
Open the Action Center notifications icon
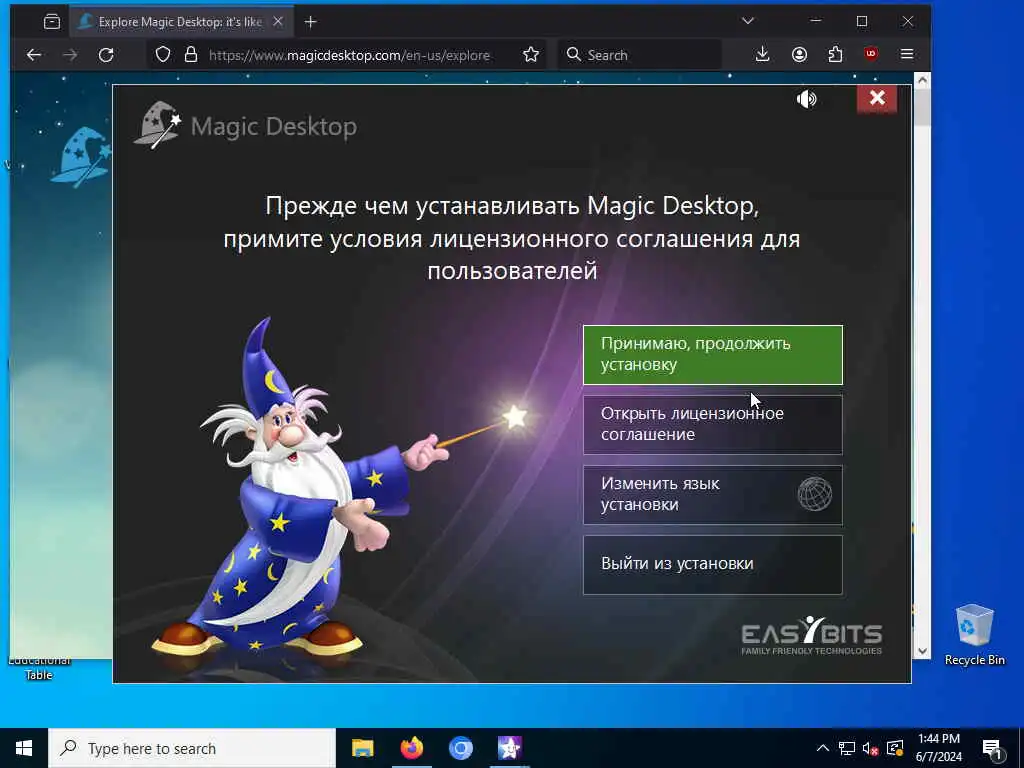[x=993, y=748]
